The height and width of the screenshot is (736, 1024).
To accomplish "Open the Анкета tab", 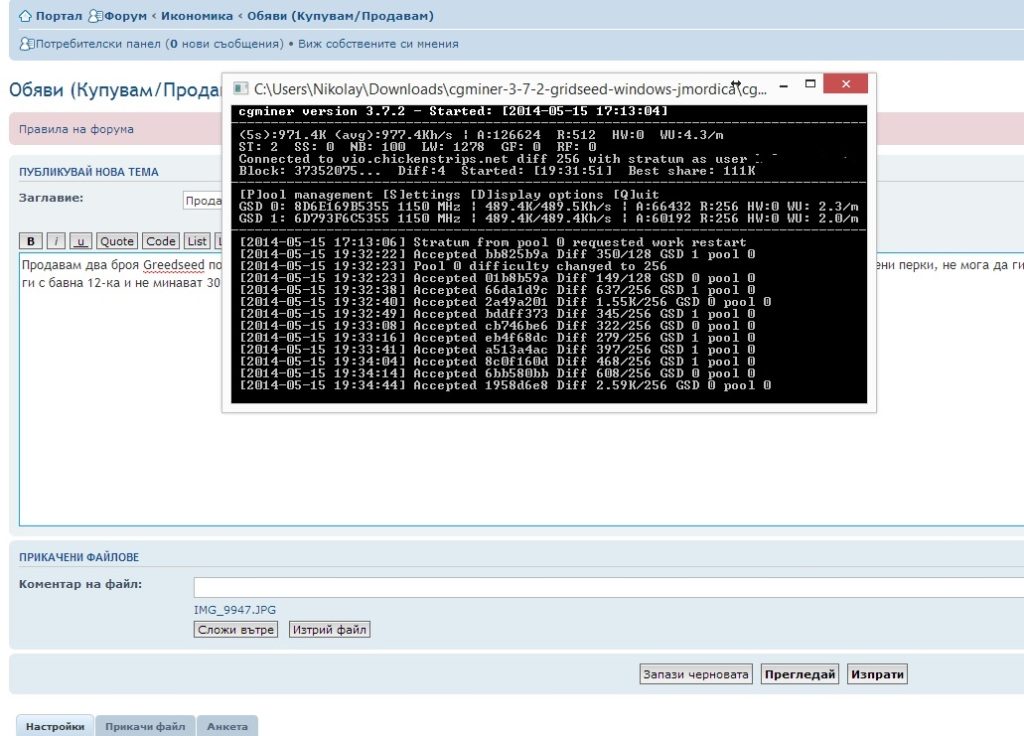I will (x=227, y=726).
